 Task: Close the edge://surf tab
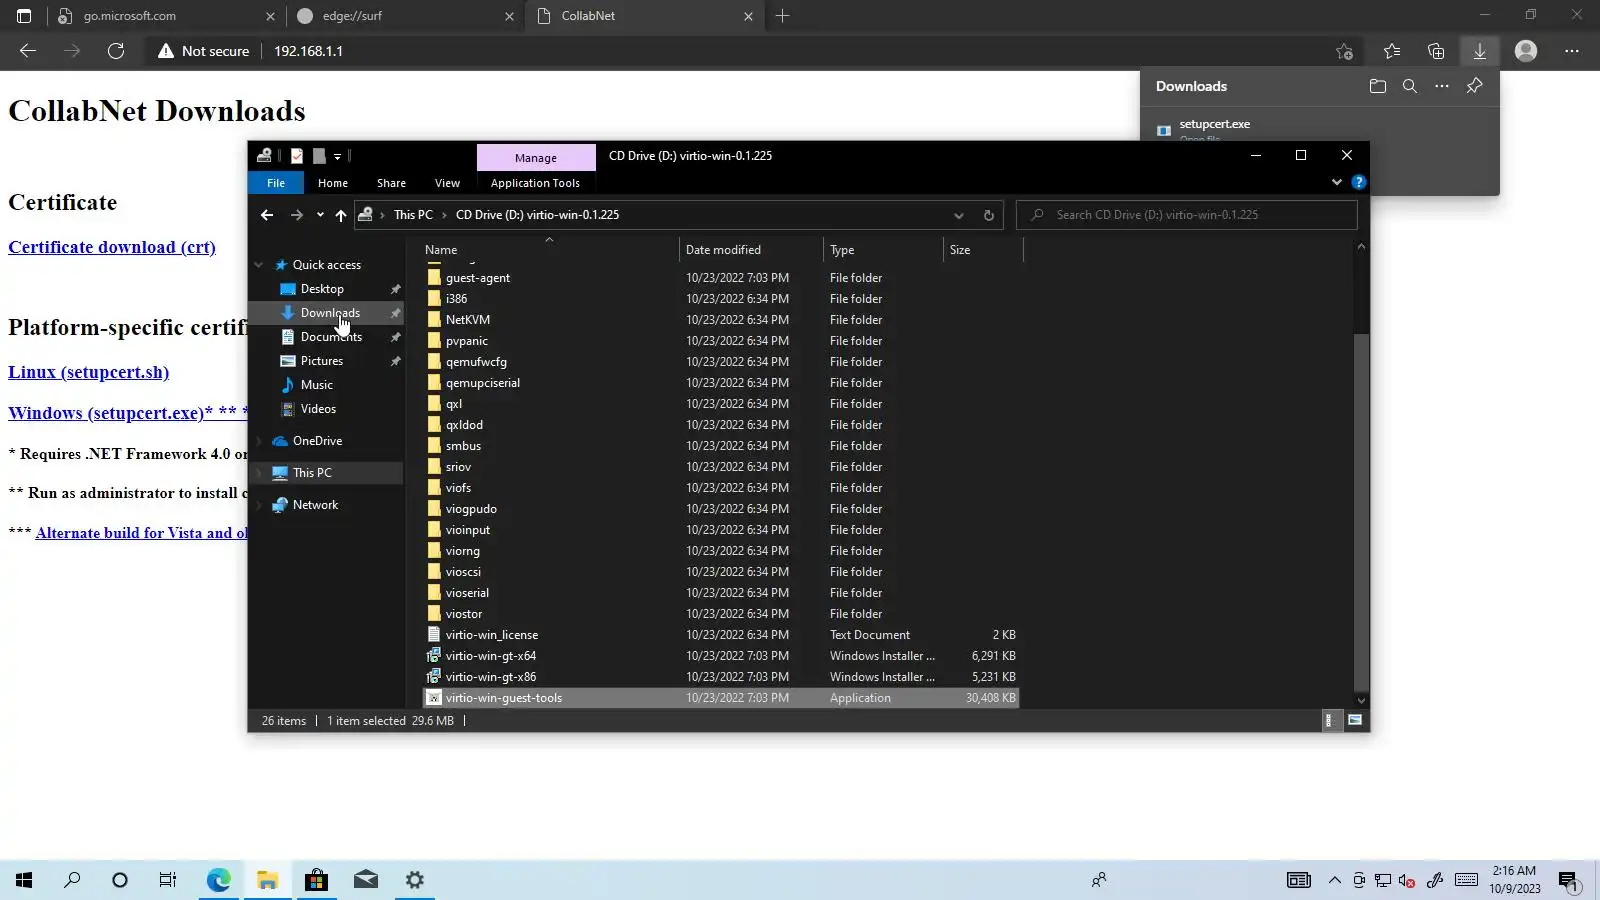(509, 16)
